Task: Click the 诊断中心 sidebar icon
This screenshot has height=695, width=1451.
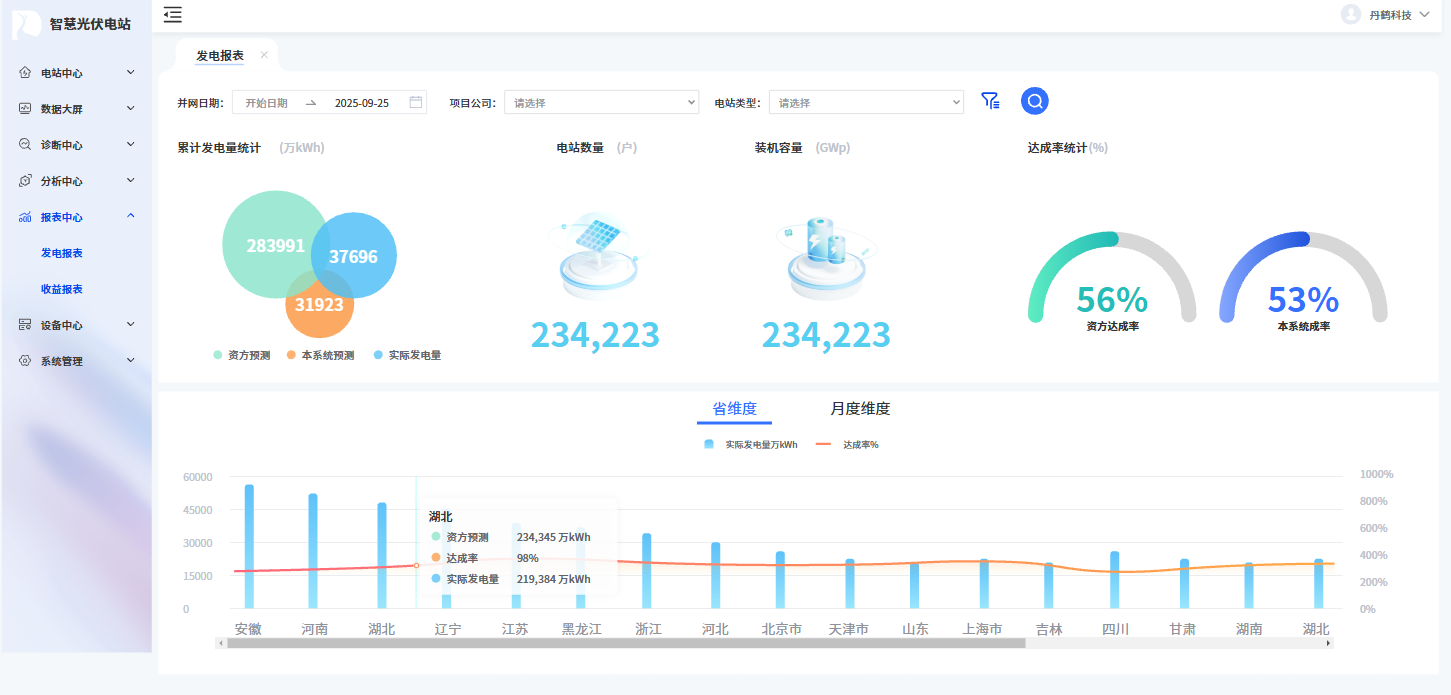Action: coord(25,145)
